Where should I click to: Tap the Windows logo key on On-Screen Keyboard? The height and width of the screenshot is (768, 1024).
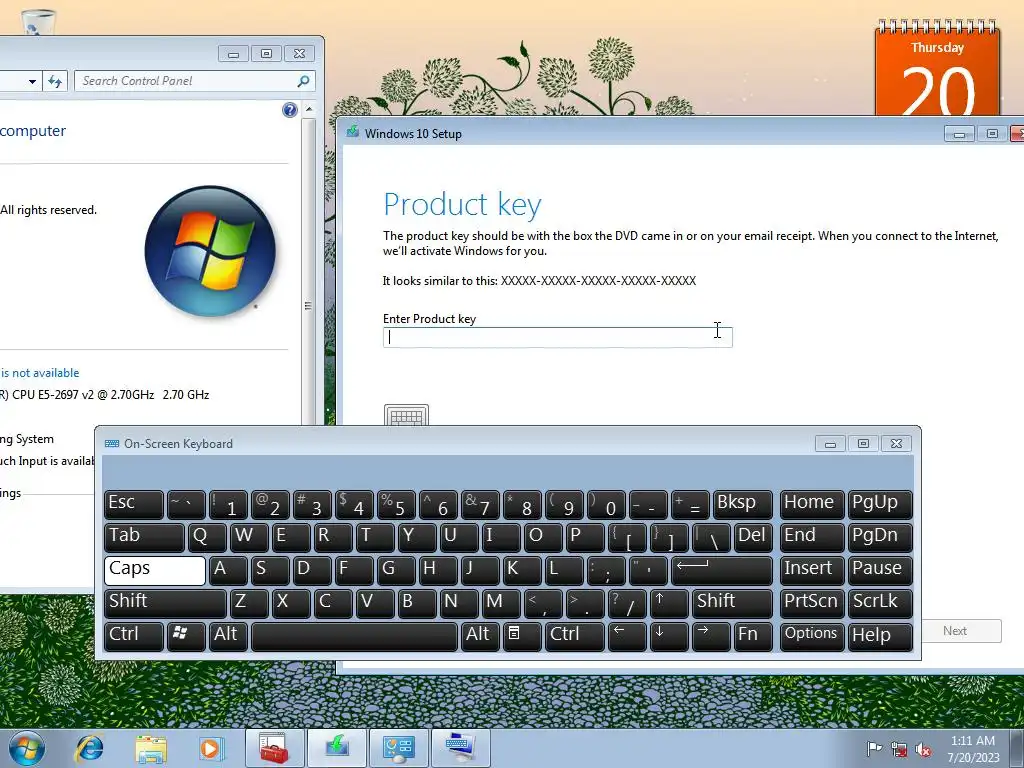coord(186,635)
